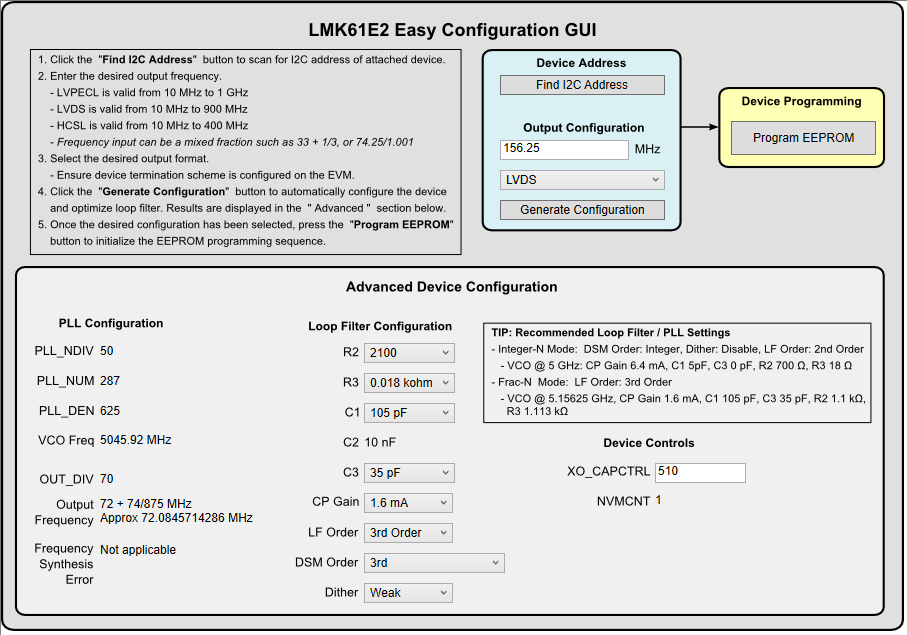
Task: Focus the XO_CAPCTRL 510 input field
Action: 700,472
